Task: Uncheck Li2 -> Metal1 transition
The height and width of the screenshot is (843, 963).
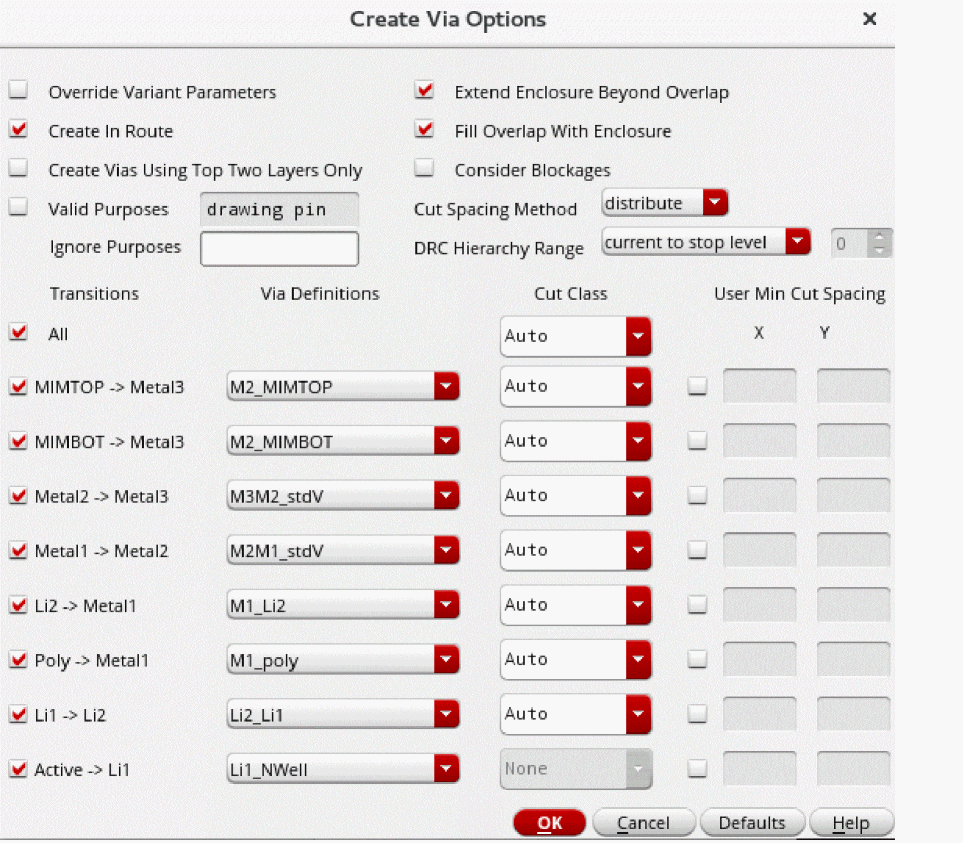Action: pos(18,605)
